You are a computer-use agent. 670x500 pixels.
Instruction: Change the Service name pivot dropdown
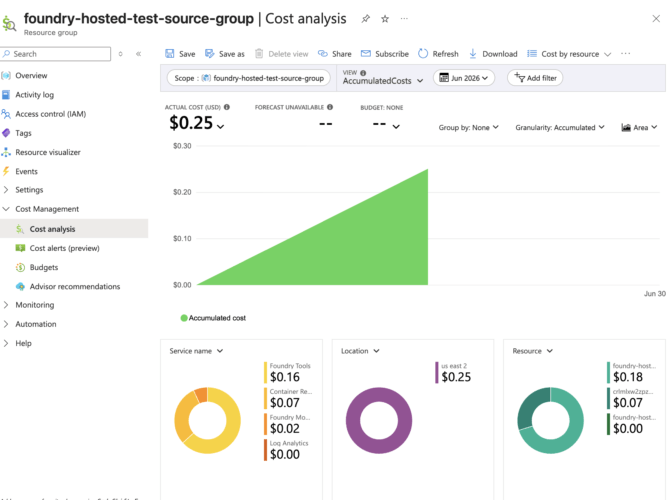pyautogui.click(x=196, y=351)
